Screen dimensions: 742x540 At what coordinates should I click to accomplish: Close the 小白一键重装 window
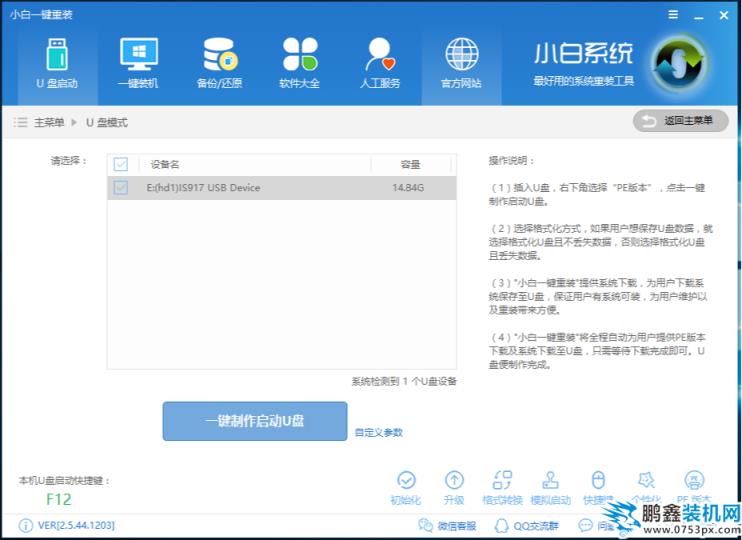pyautogui.click(x=724, y=15)
